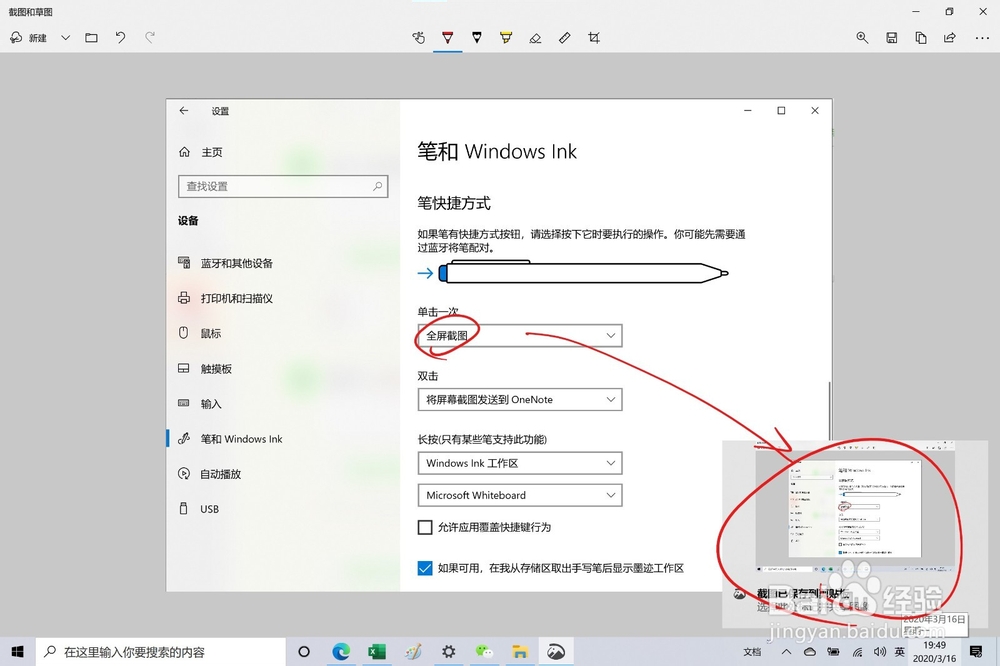
Task: Select the image crop tool
Action: (594, 37)
